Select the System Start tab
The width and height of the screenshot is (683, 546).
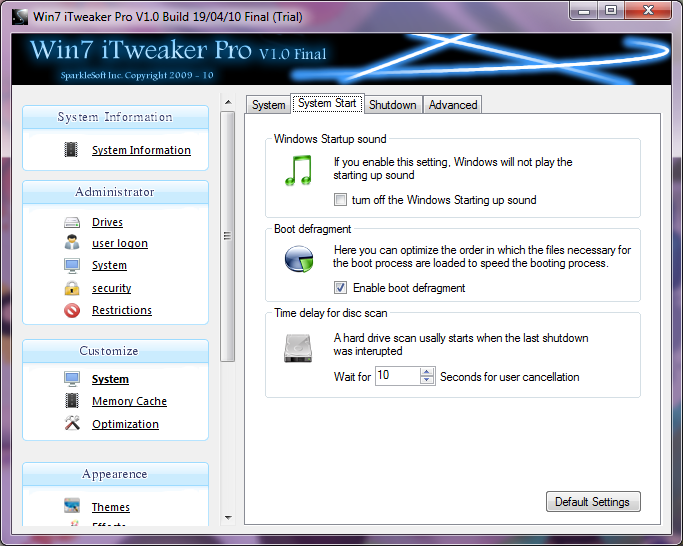(327, 103)
